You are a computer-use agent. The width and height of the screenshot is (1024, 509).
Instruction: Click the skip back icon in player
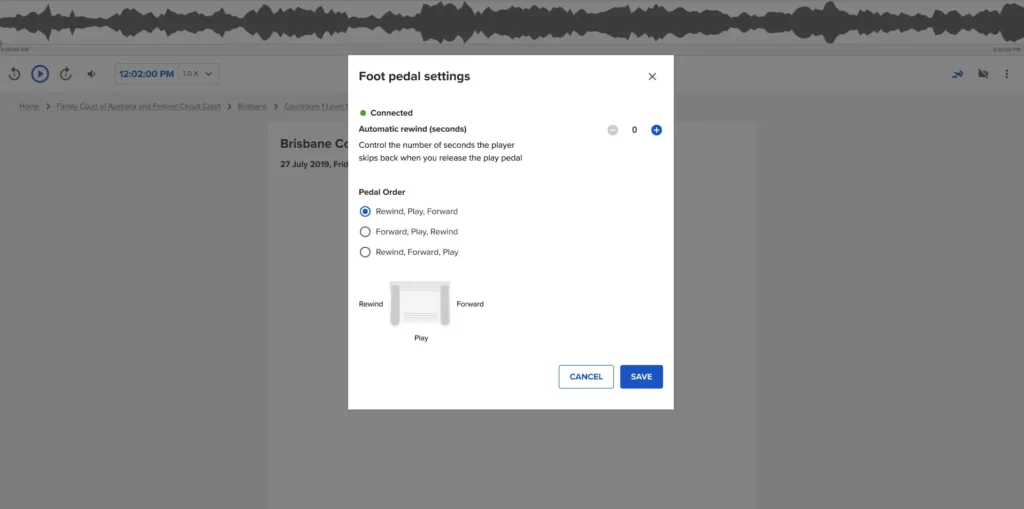point(14,74)
